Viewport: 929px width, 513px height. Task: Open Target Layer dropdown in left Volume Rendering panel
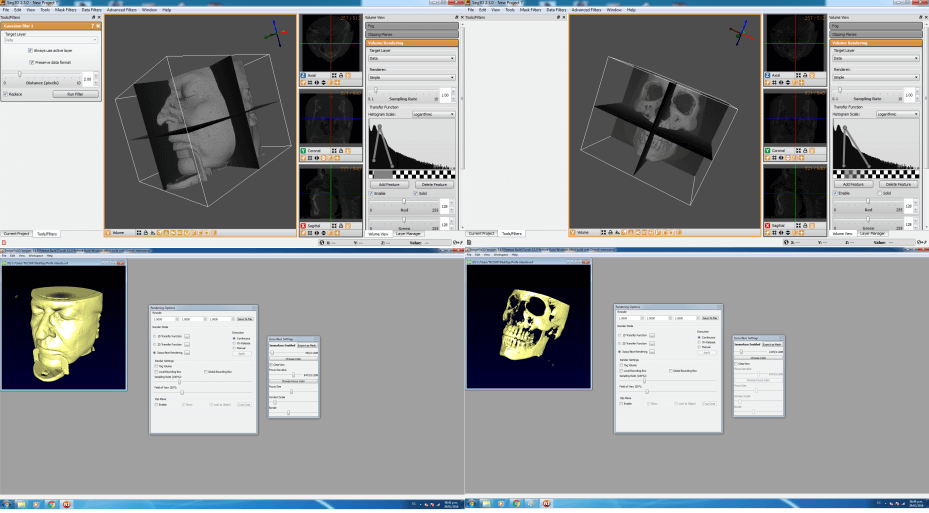412,58
